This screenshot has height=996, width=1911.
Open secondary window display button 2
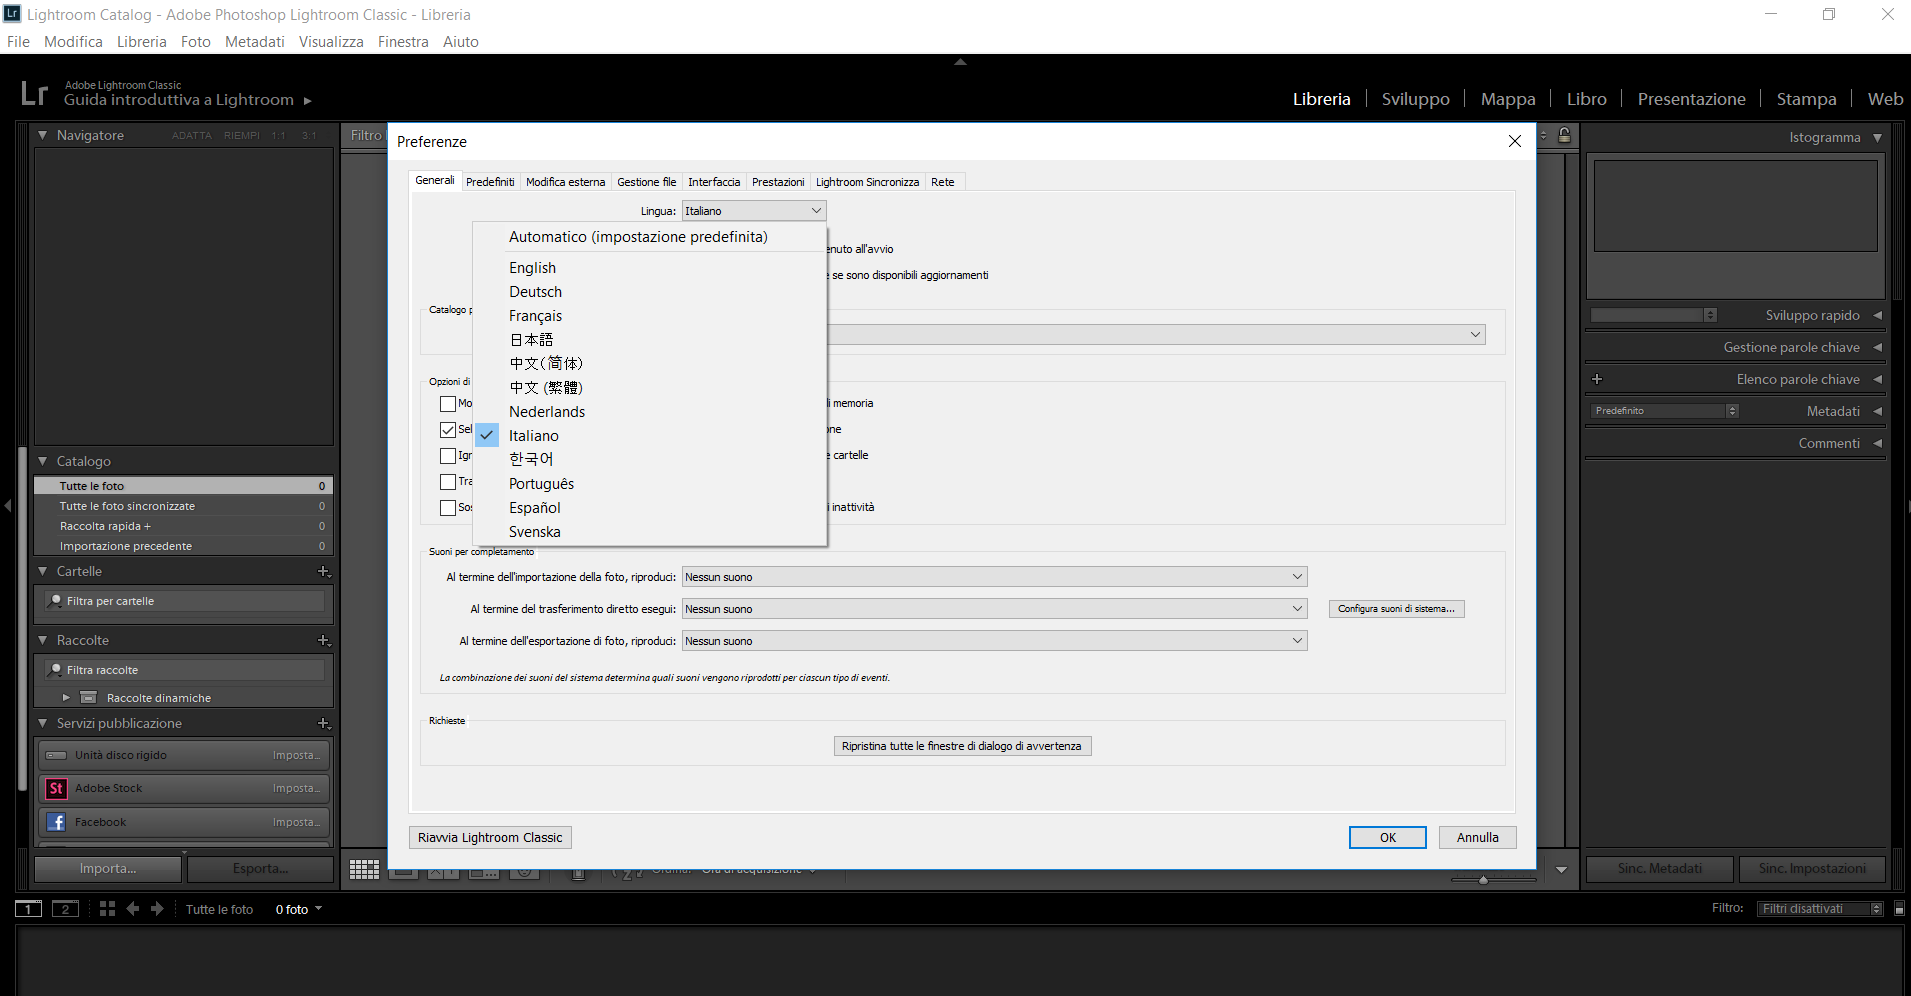pyautogui.click(x=65, y=909)
